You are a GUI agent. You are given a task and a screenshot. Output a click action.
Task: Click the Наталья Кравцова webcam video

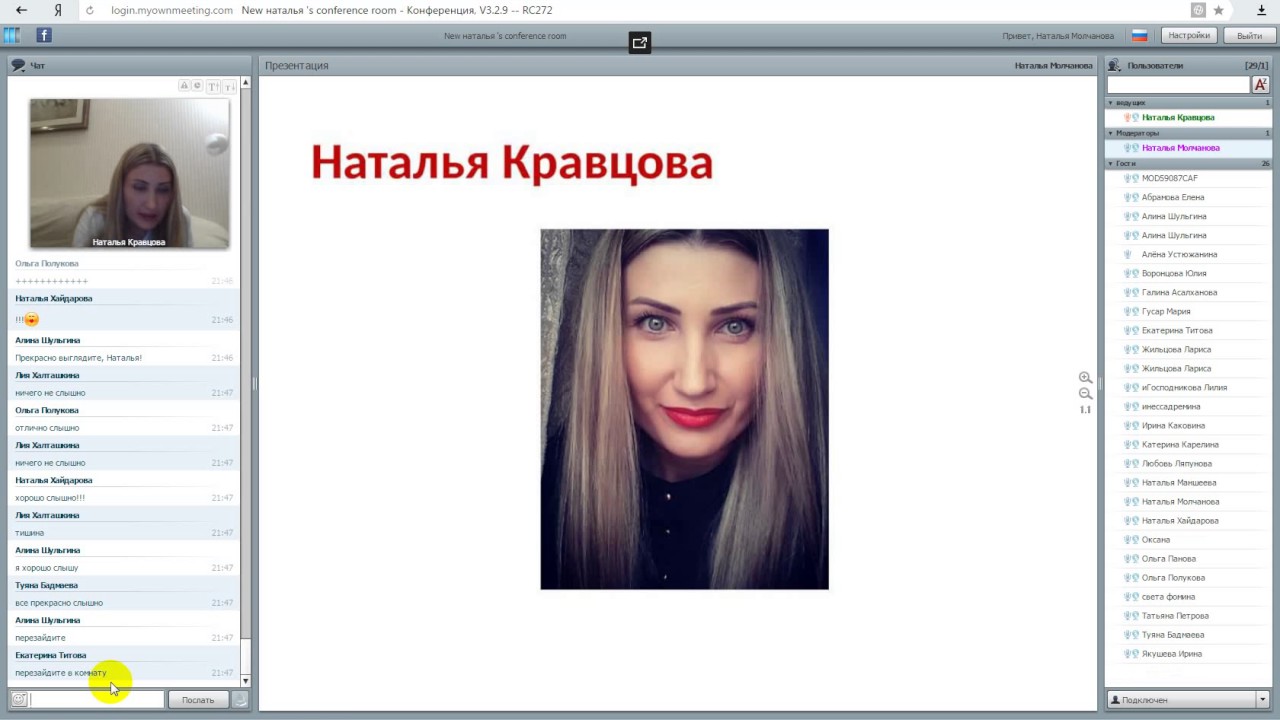point(129,173)
